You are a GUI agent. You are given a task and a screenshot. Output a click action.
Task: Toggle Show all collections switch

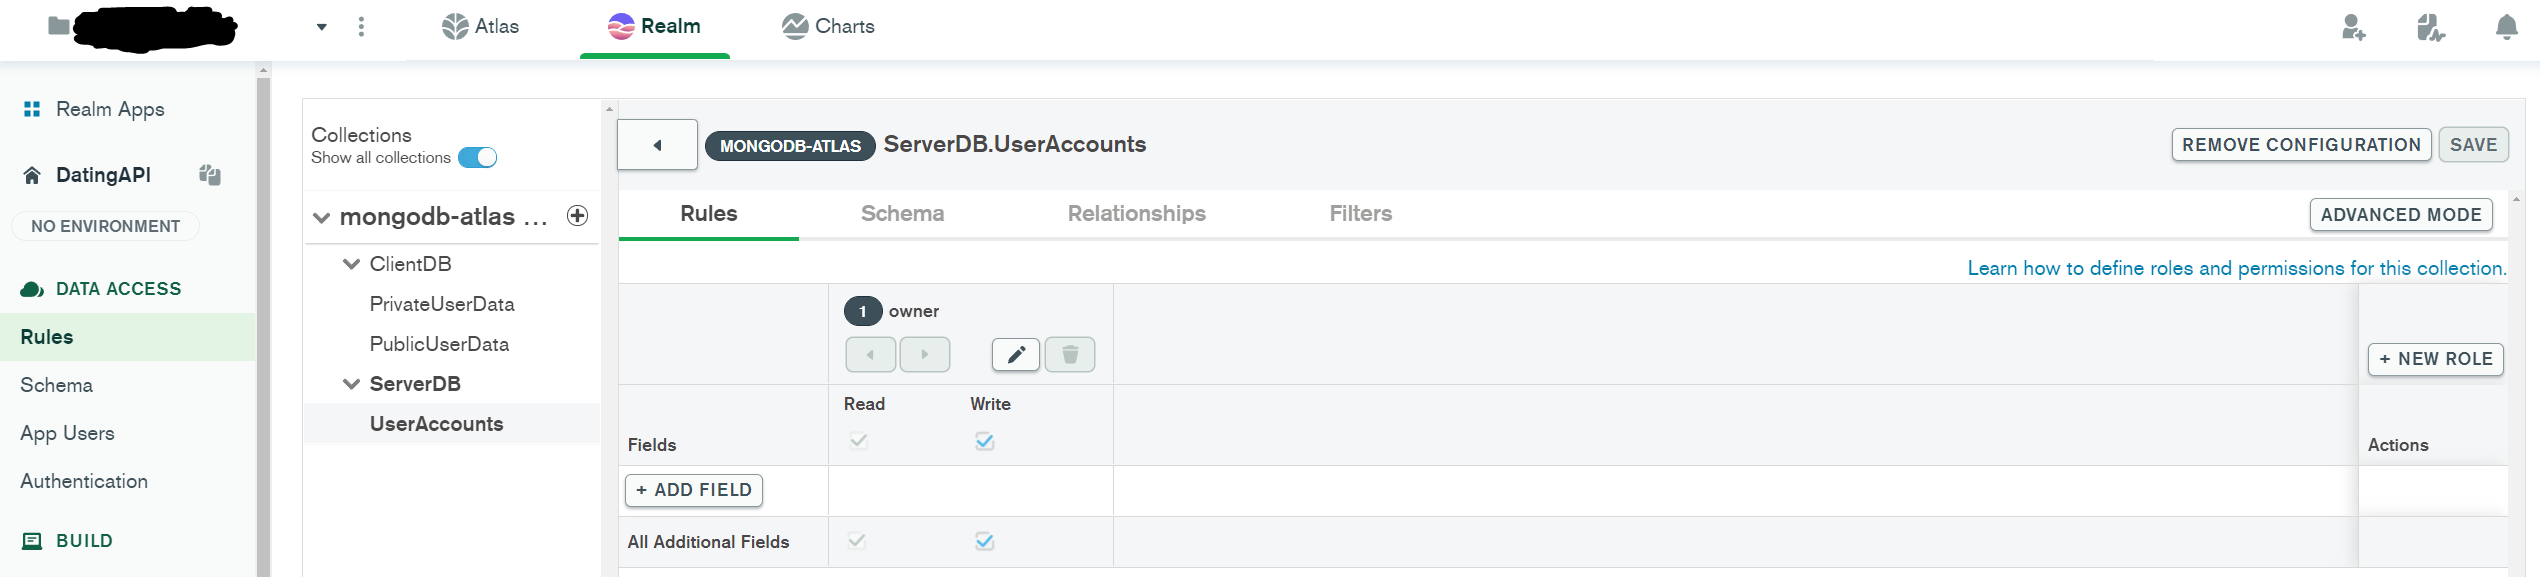[x=478, y=158]
